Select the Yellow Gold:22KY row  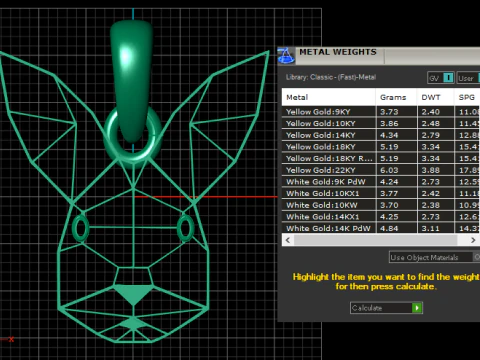click(381, 170)
